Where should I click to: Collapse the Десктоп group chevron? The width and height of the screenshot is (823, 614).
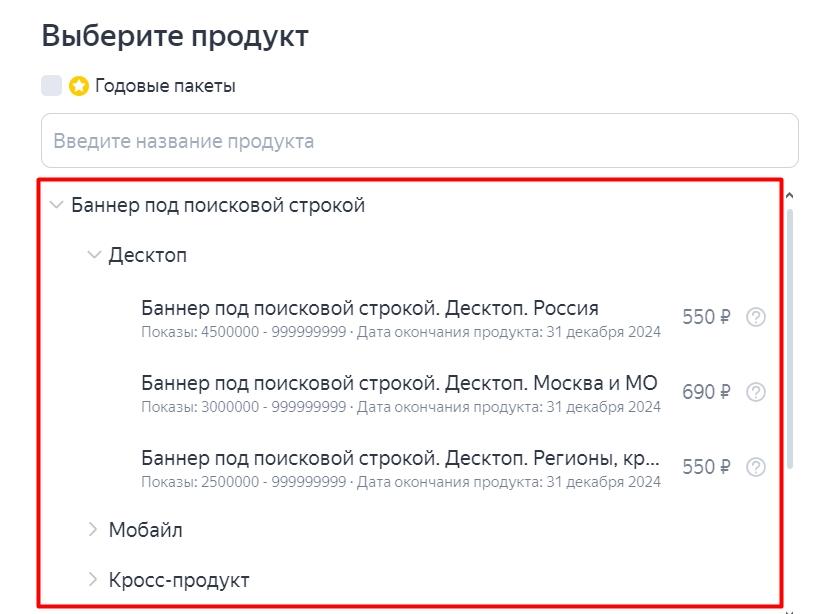tap(94, 255)
